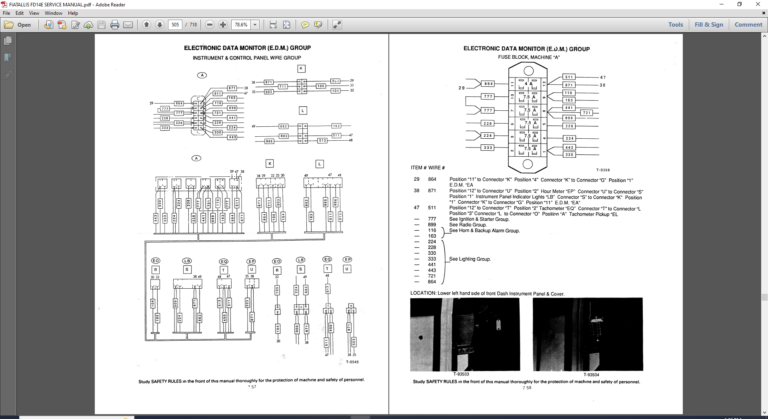Zoom in with the plus button
Viewport: 768px width, 419px height.
[223, 24]
